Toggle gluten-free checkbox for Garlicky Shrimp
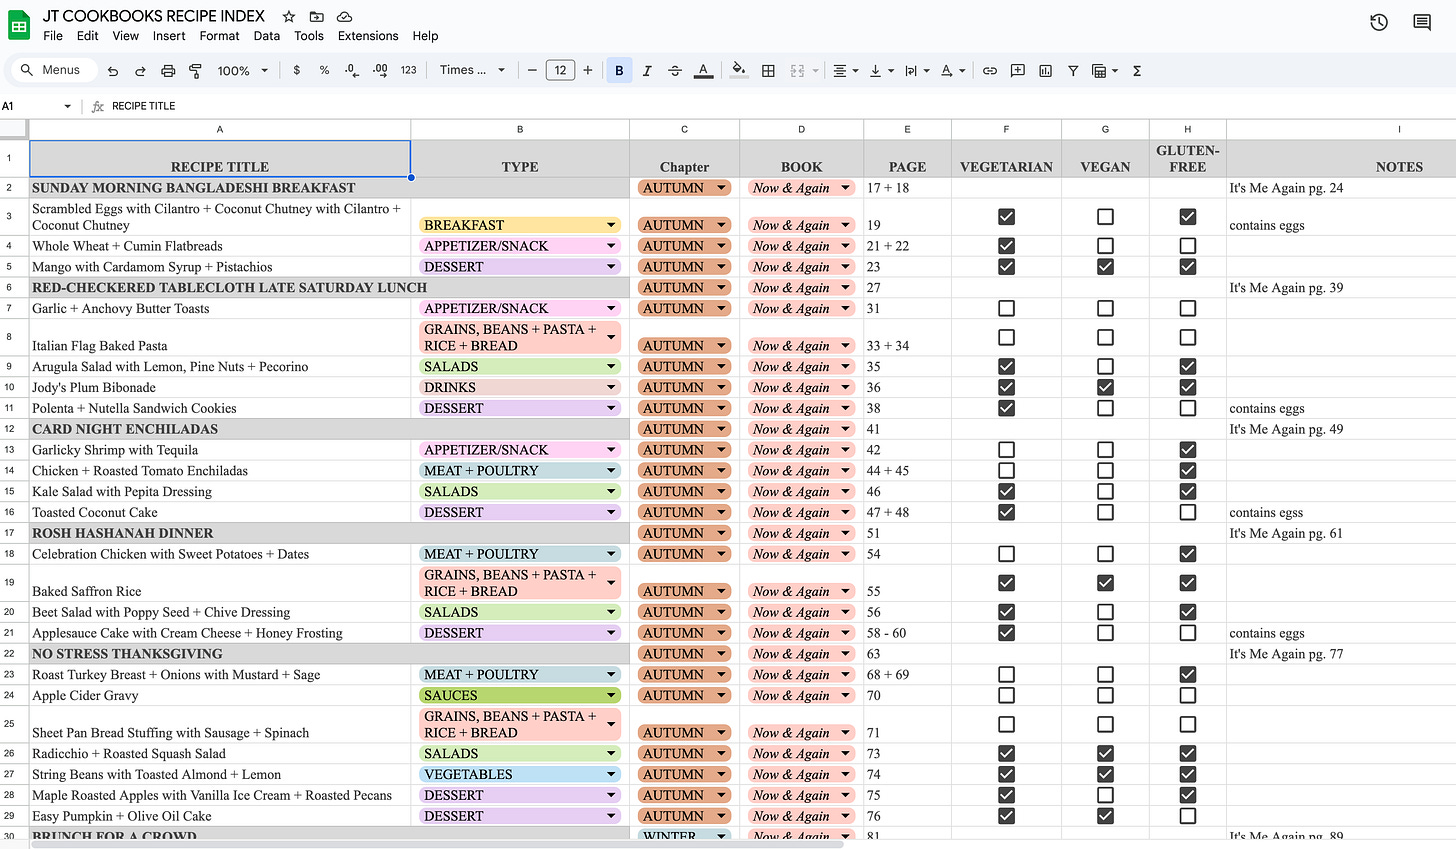 point(1188,450)
